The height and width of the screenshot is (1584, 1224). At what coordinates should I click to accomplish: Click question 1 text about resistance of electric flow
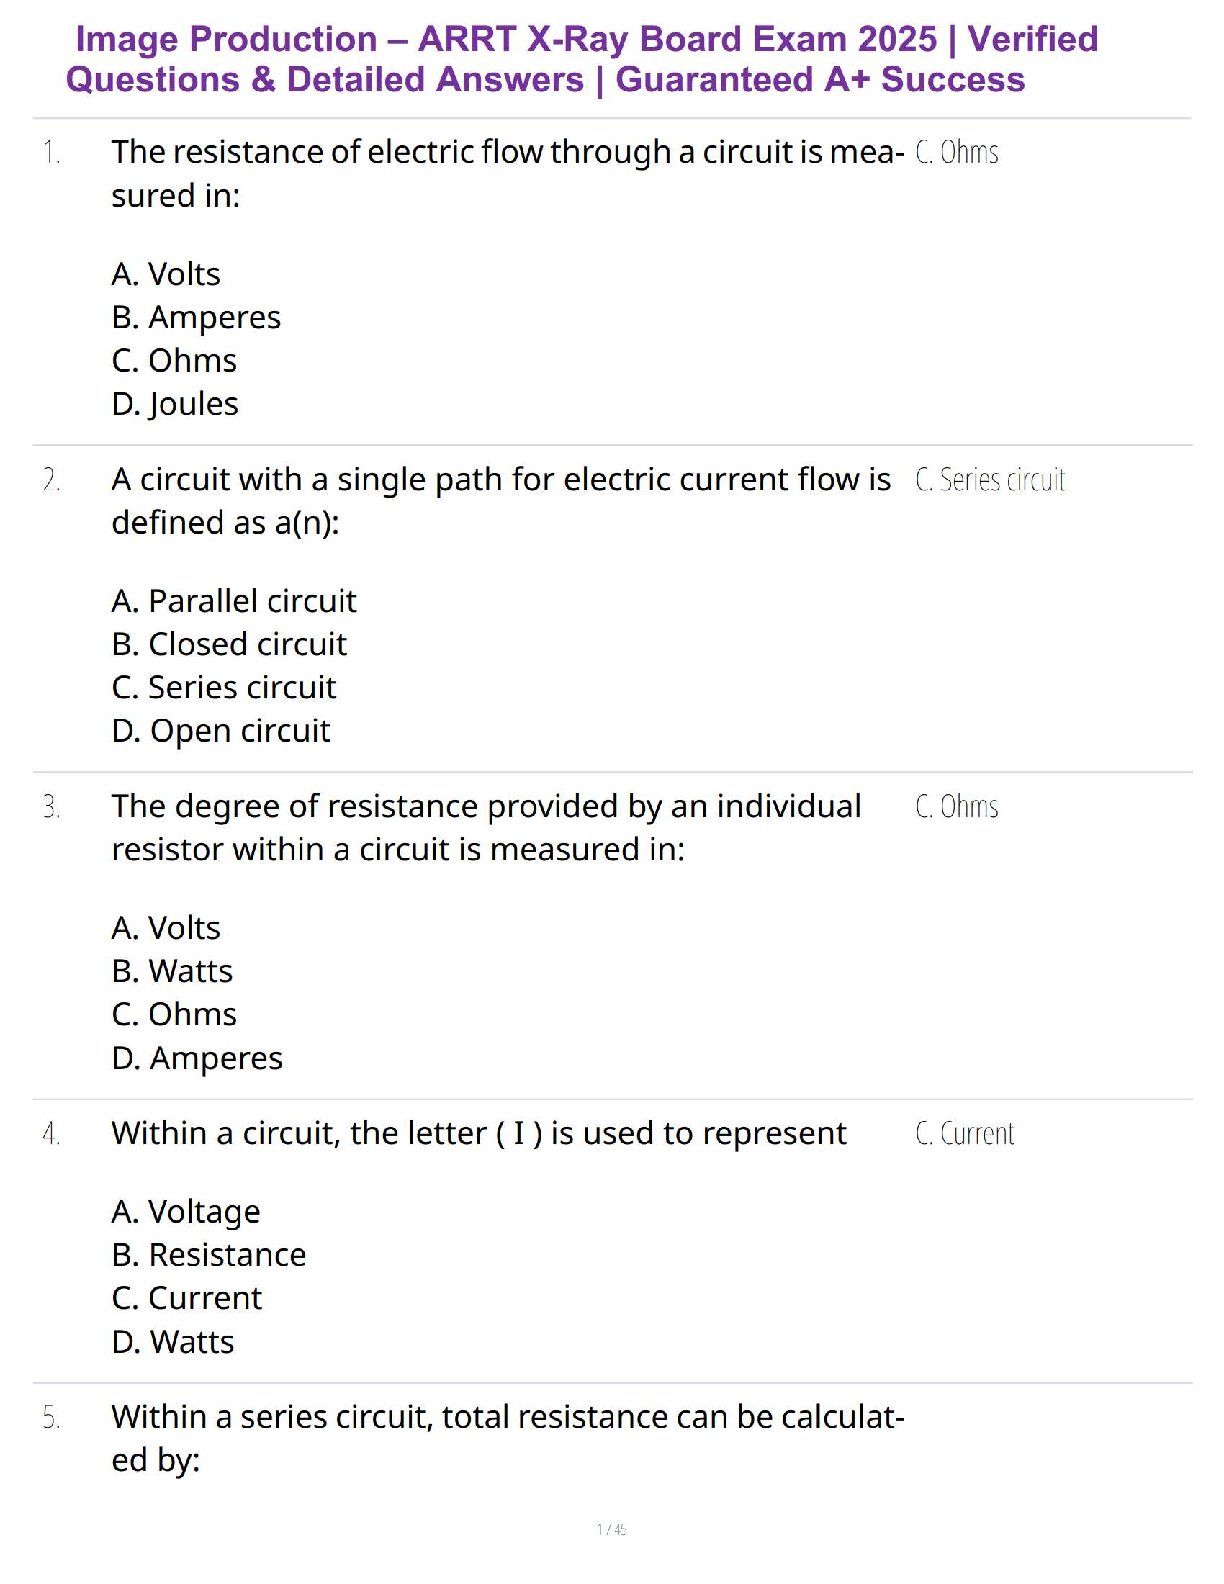coord(507,173)
